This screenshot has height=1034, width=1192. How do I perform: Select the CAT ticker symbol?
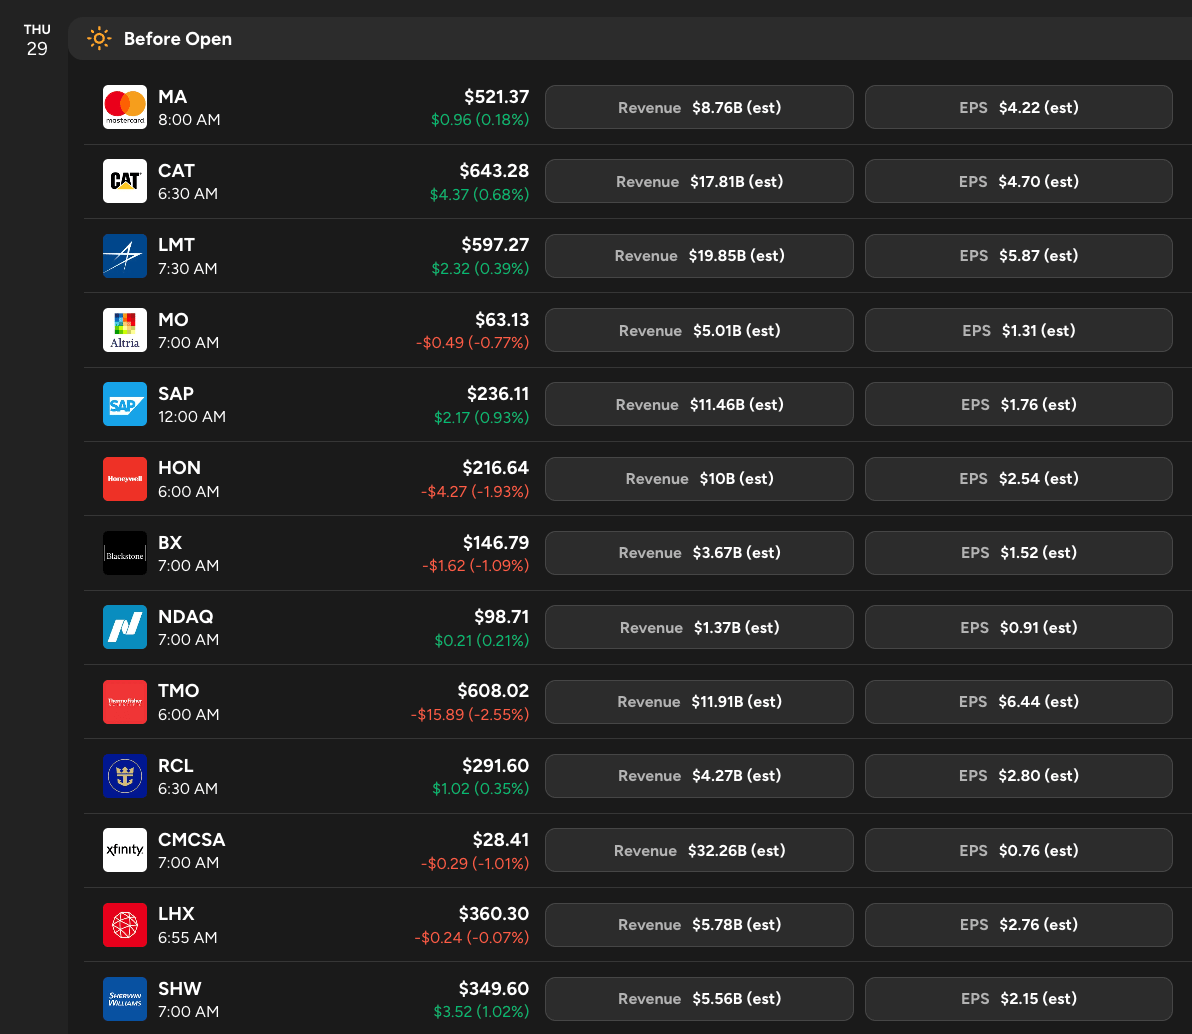pyautogui.click(x=176, y=170)
